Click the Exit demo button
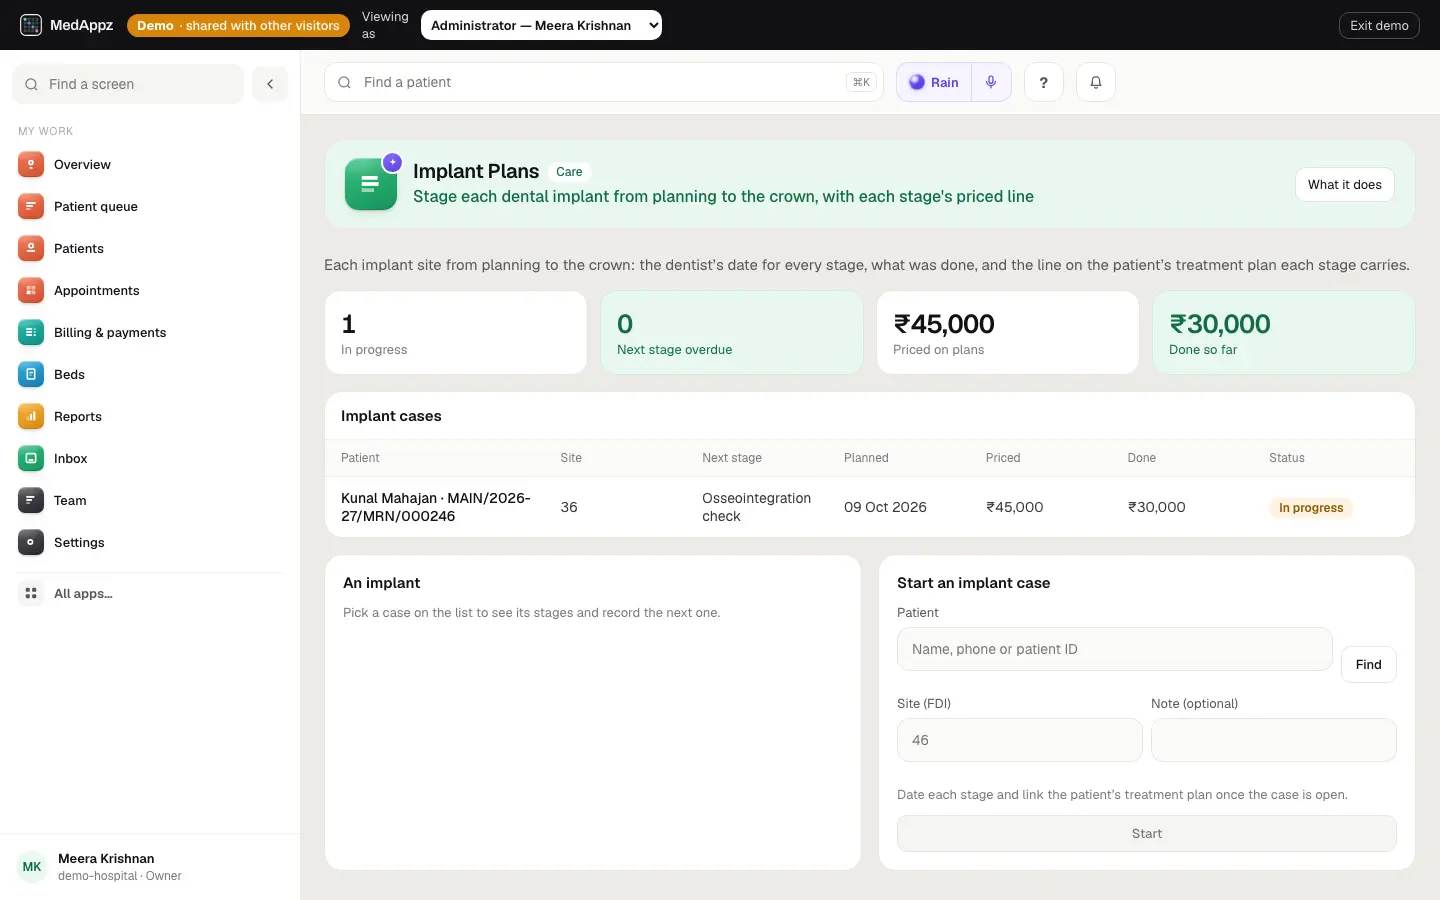This screenshot has height=900, width=1440. coord(1379,25)
